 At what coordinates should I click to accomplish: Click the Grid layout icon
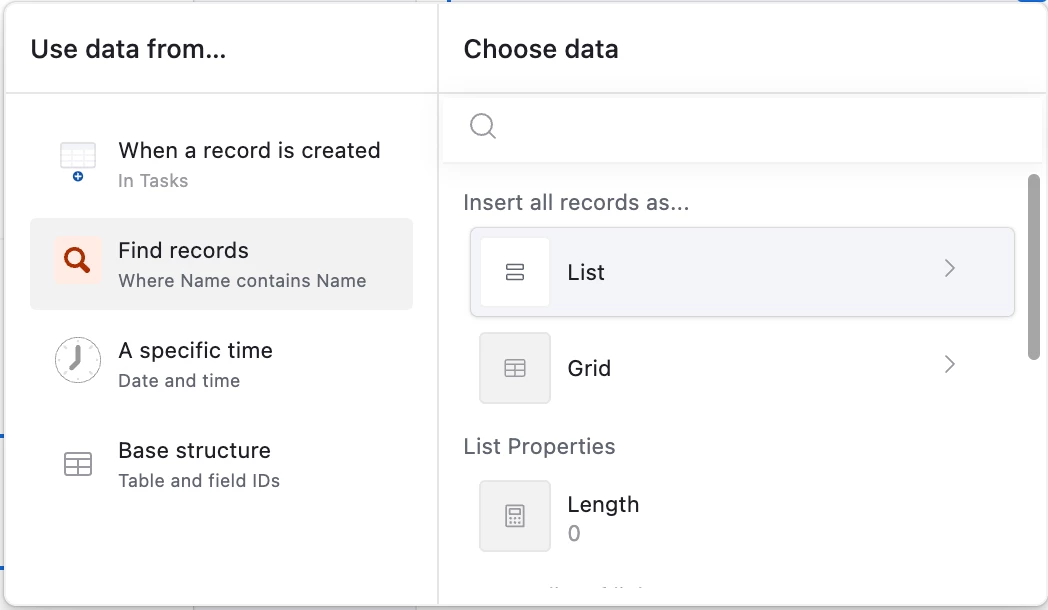[x=515, y=368]
